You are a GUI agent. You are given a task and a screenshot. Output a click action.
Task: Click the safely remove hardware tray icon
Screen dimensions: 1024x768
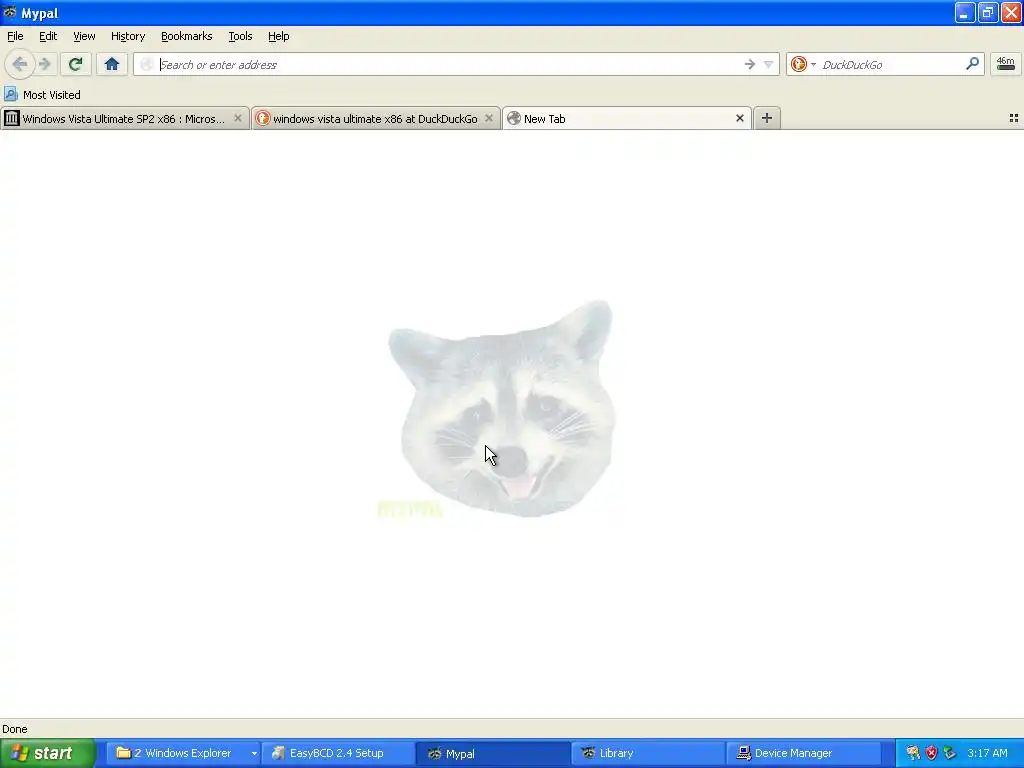click(x=950, y=753)
